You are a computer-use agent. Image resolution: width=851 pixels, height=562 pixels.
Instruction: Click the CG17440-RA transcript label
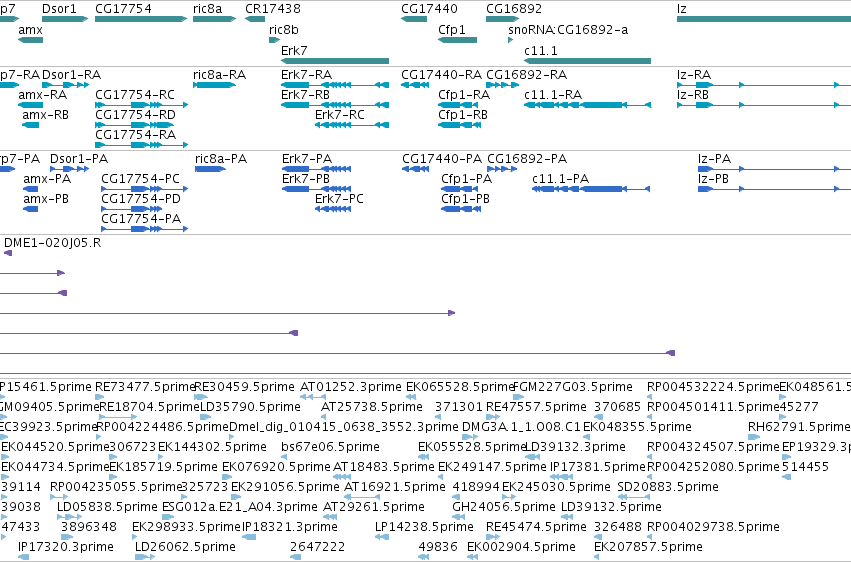click(441, 75)
